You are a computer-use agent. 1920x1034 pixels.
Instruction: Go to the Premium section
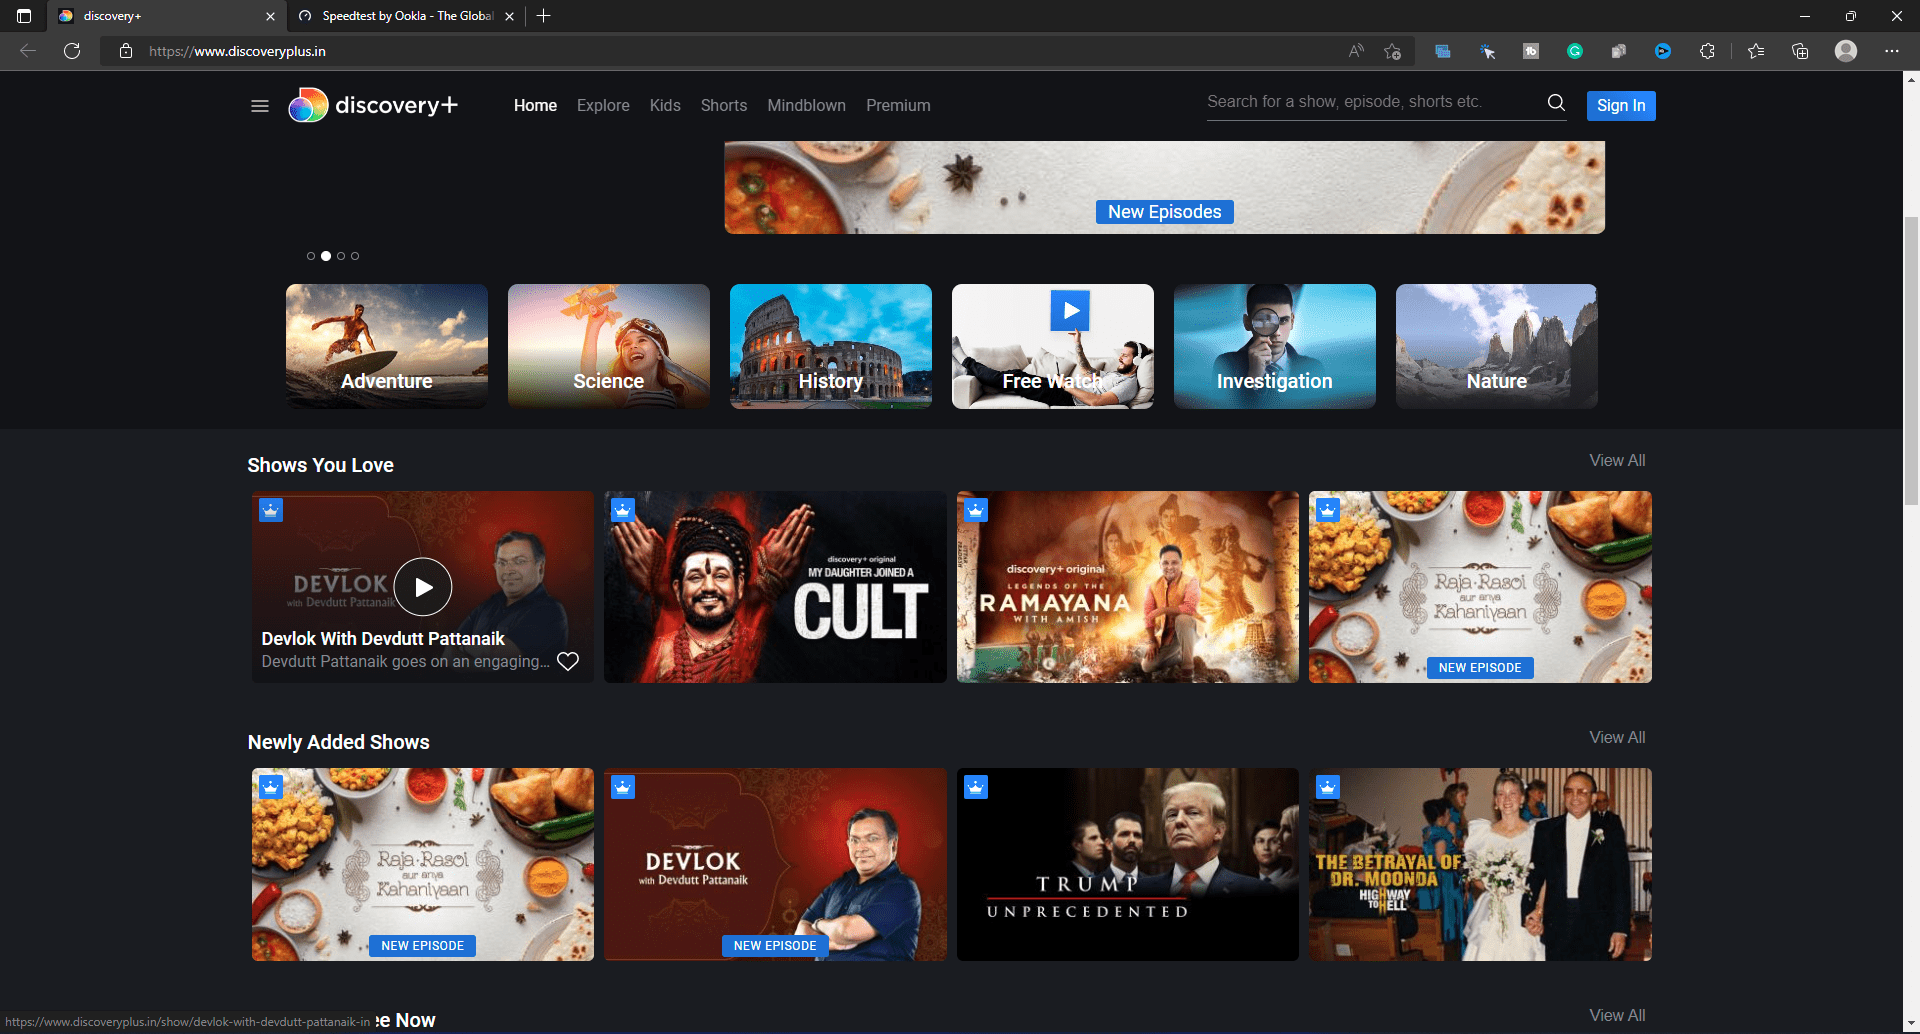click(898, 105)
